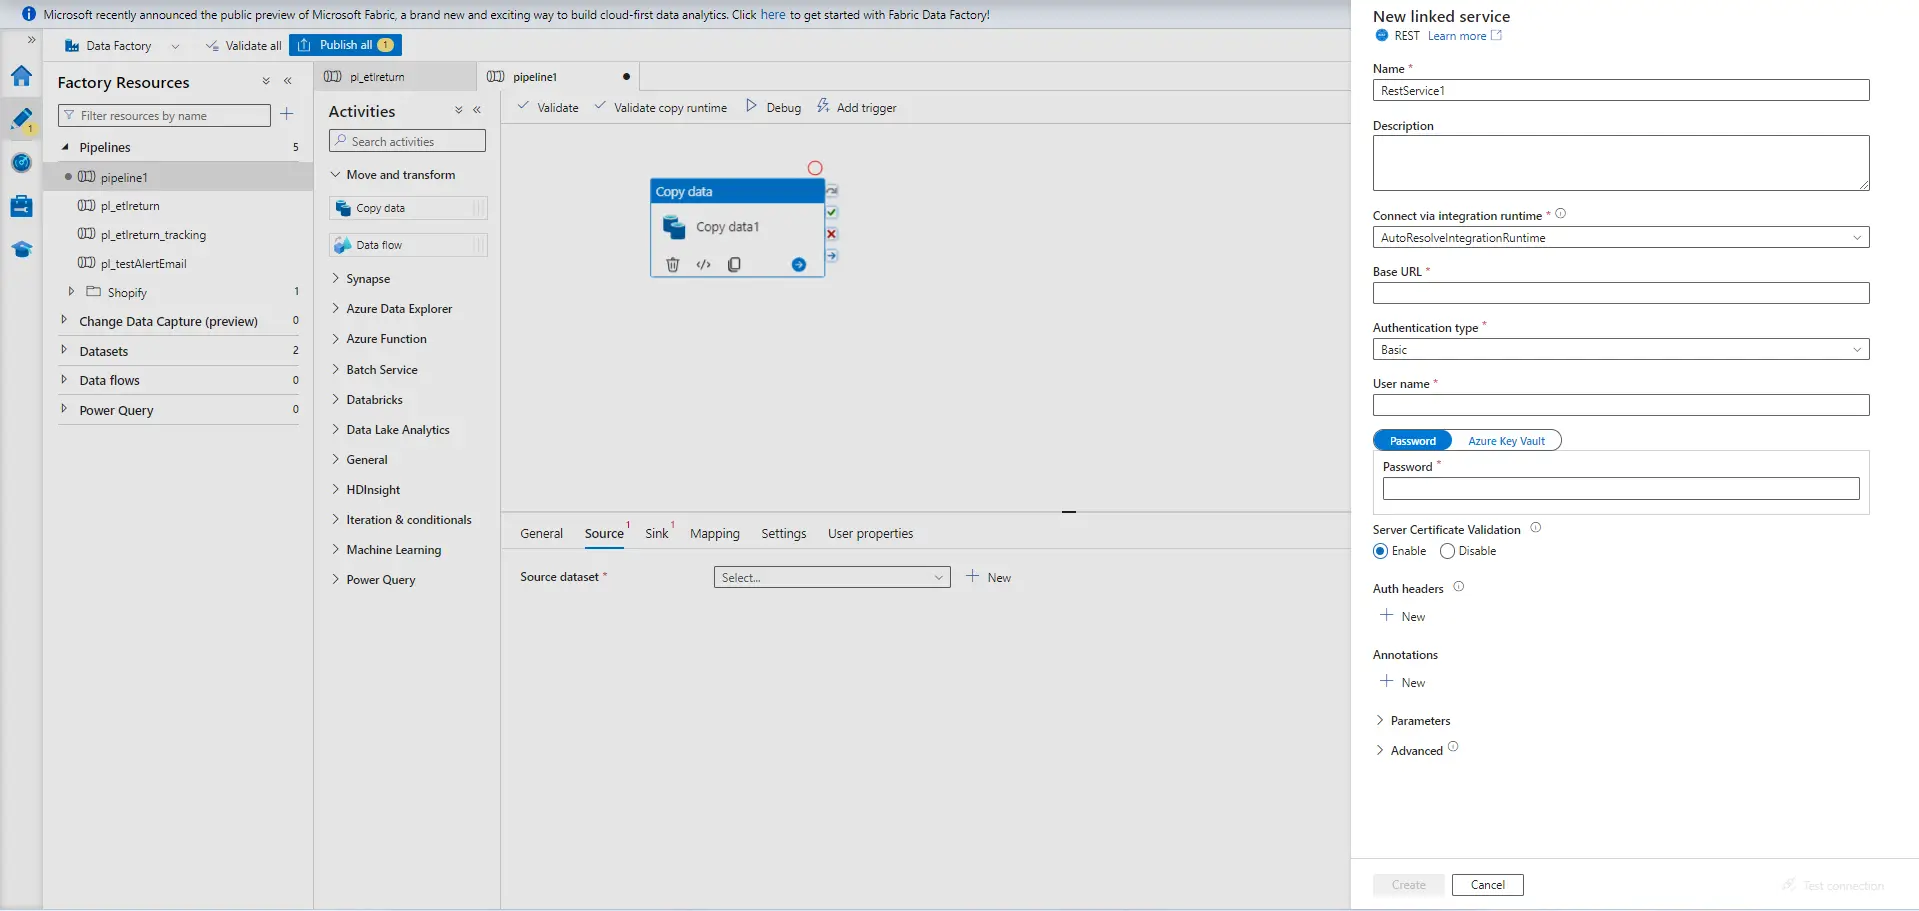Open the Manage toolbox icon in sidebar
The height and width of the screenshot is (911, 1919).
click(21, 206)
